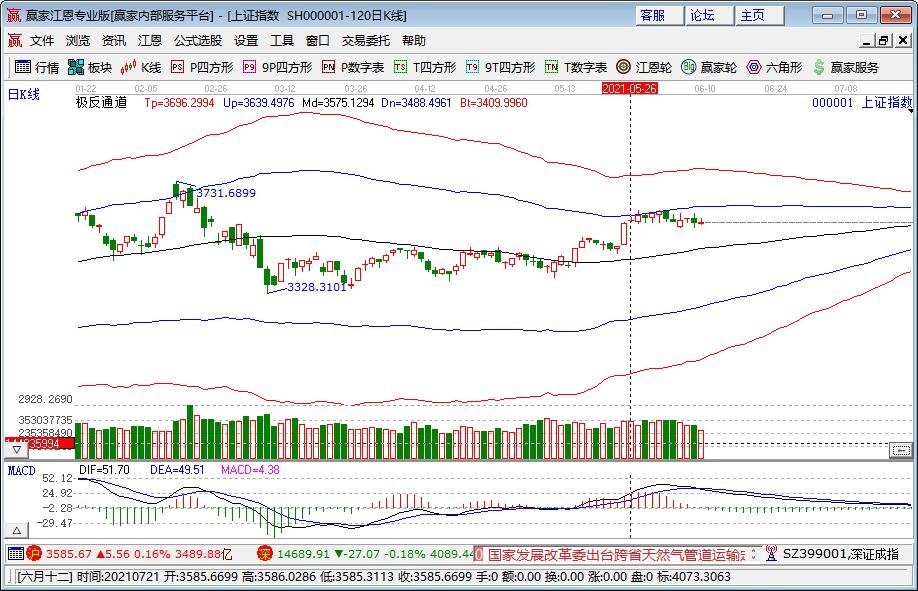Open the 六角形 hexagon tool
Image resolution: width=918 pixels, height=591 pixels.
click(774, 67)
